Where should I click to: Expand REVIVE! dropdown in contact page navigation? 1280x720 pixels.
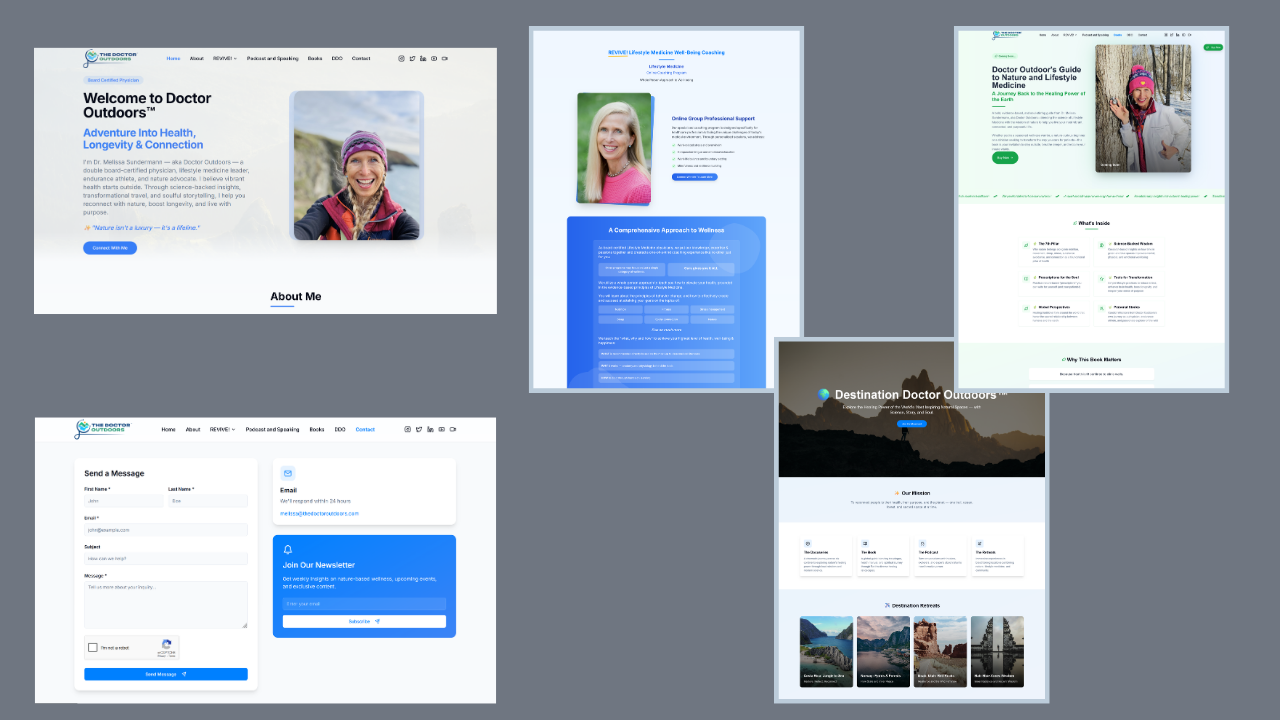[x=222, y=429]
